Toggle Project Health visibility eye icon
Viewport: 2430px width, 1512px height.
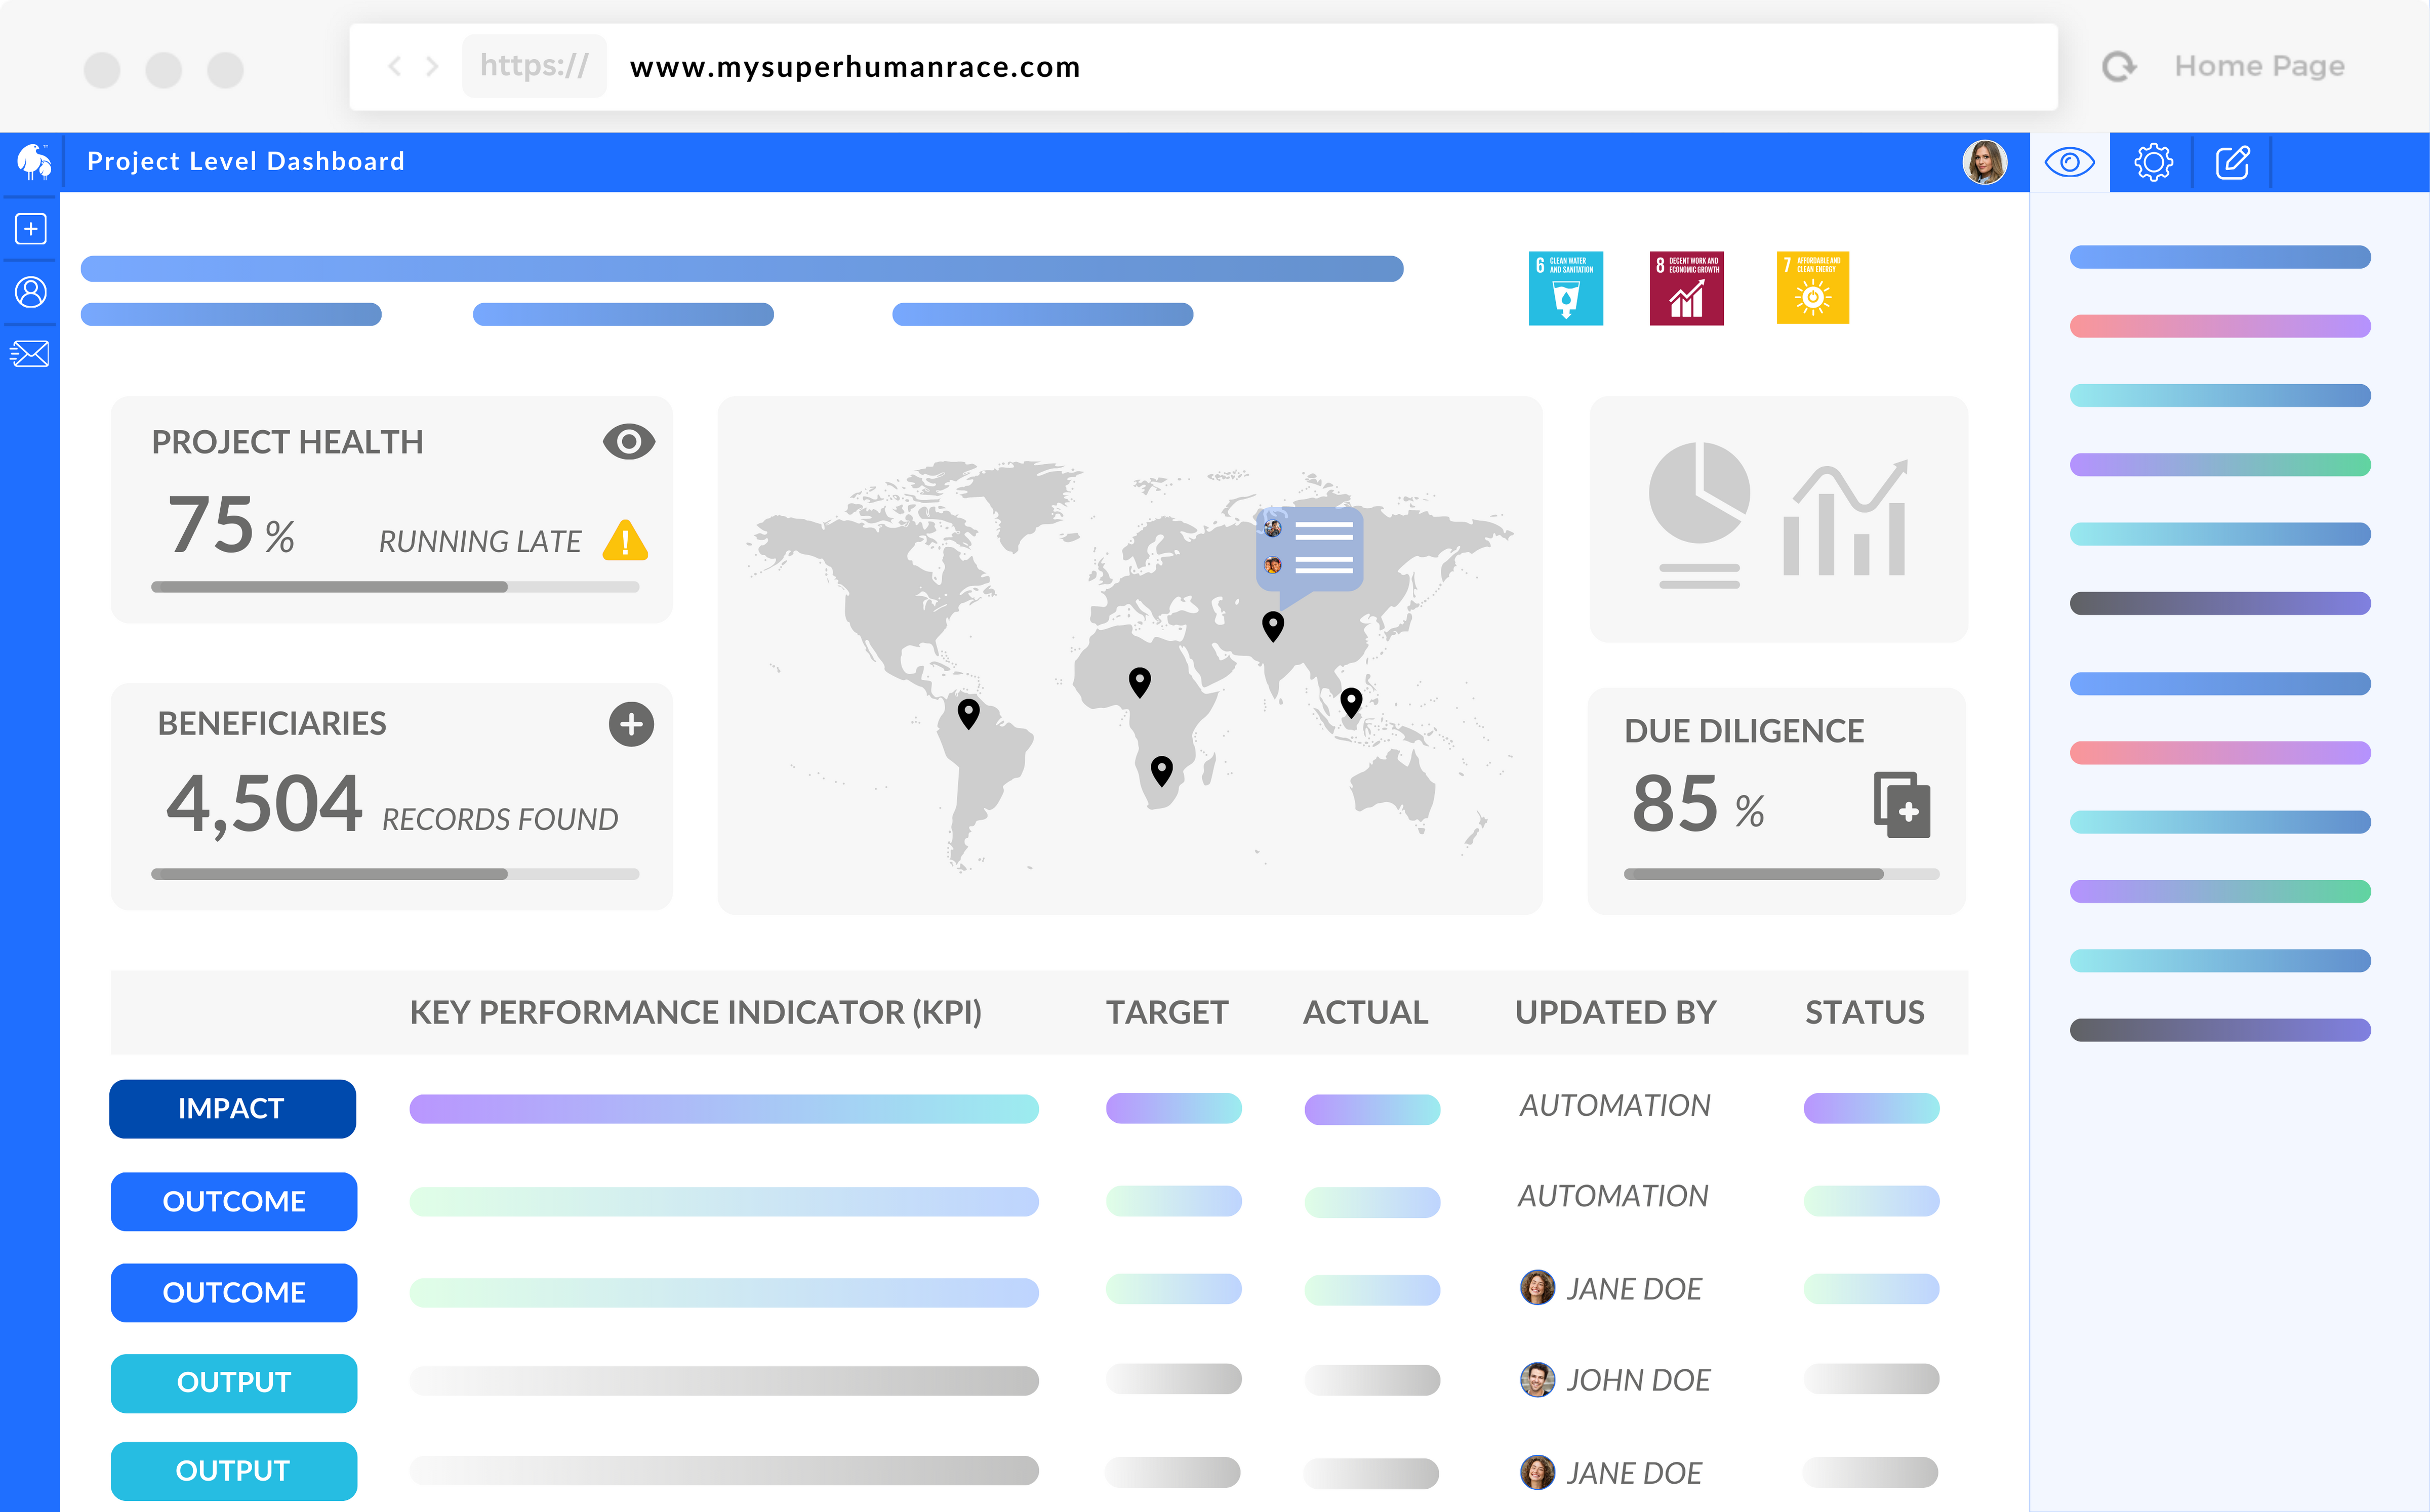coord(628,441)
